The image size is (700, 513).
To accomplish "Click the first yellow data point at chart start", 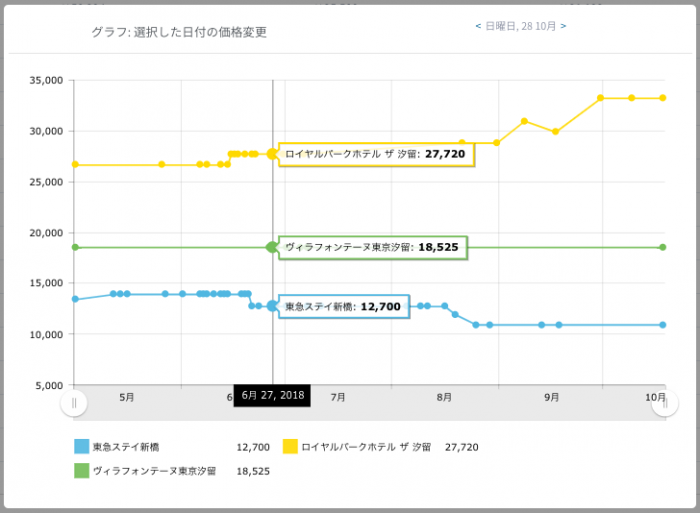I will point(75,165).
